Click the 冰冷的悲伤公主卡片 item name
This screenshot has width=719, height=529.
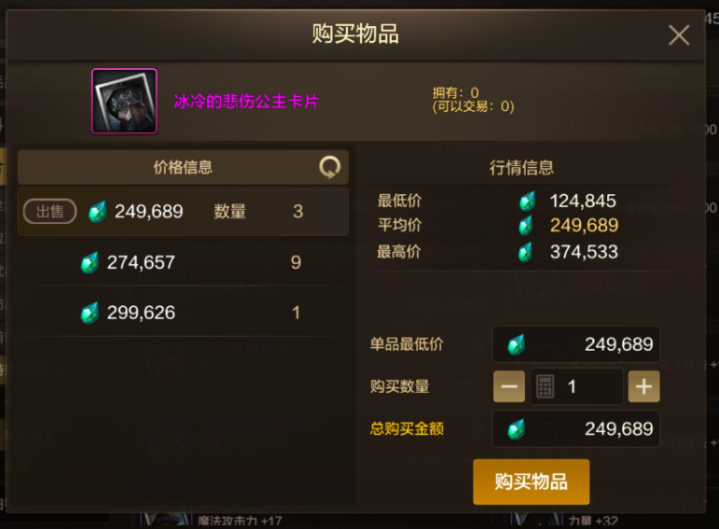pos(246,101)
